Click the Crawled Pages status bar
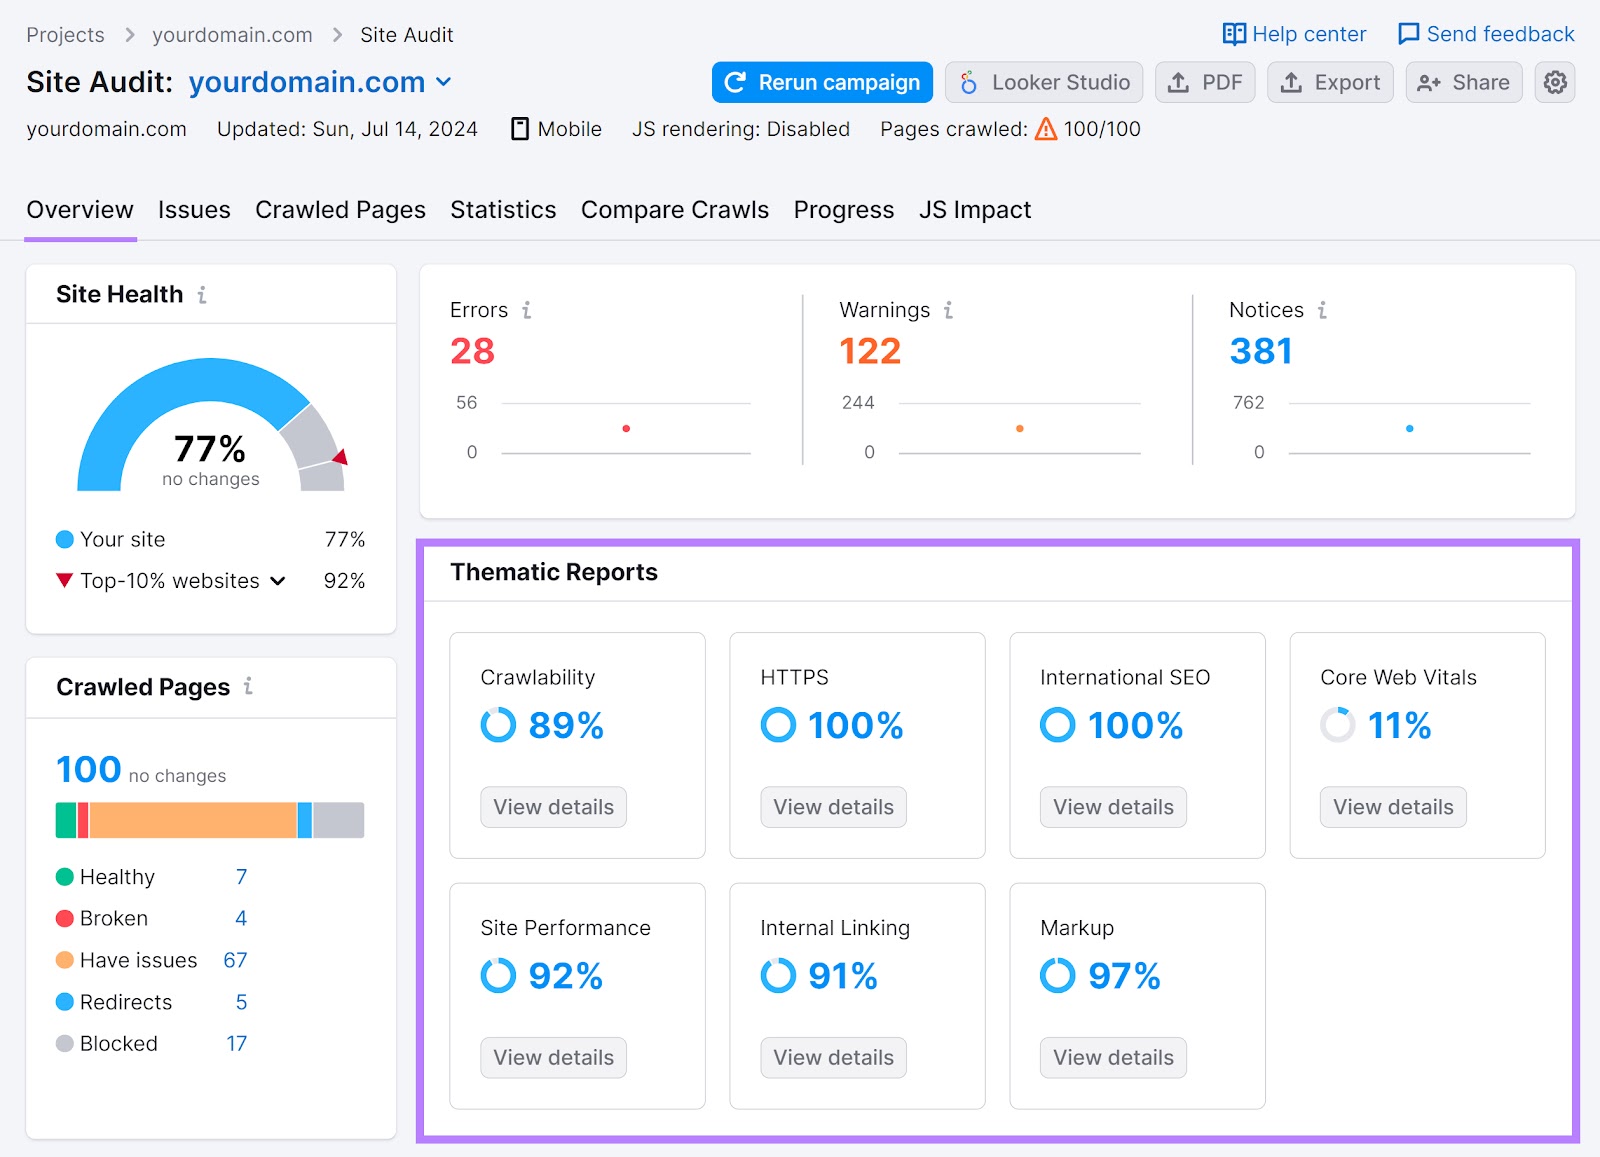 coord(210,820)
